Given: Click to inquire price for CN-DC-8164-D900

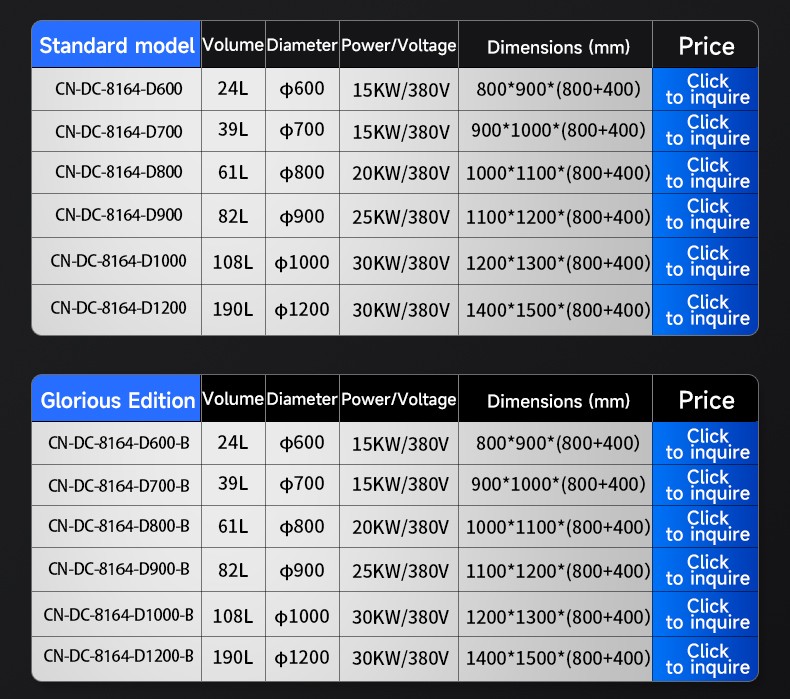Looking at the screenshot, I should click(x=705, y=215).
